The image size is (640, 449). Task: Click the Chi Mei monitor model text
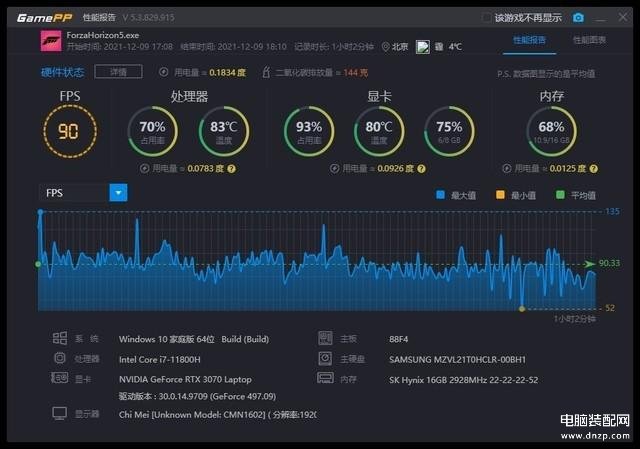pyautogui.click(x=218, y=414)
